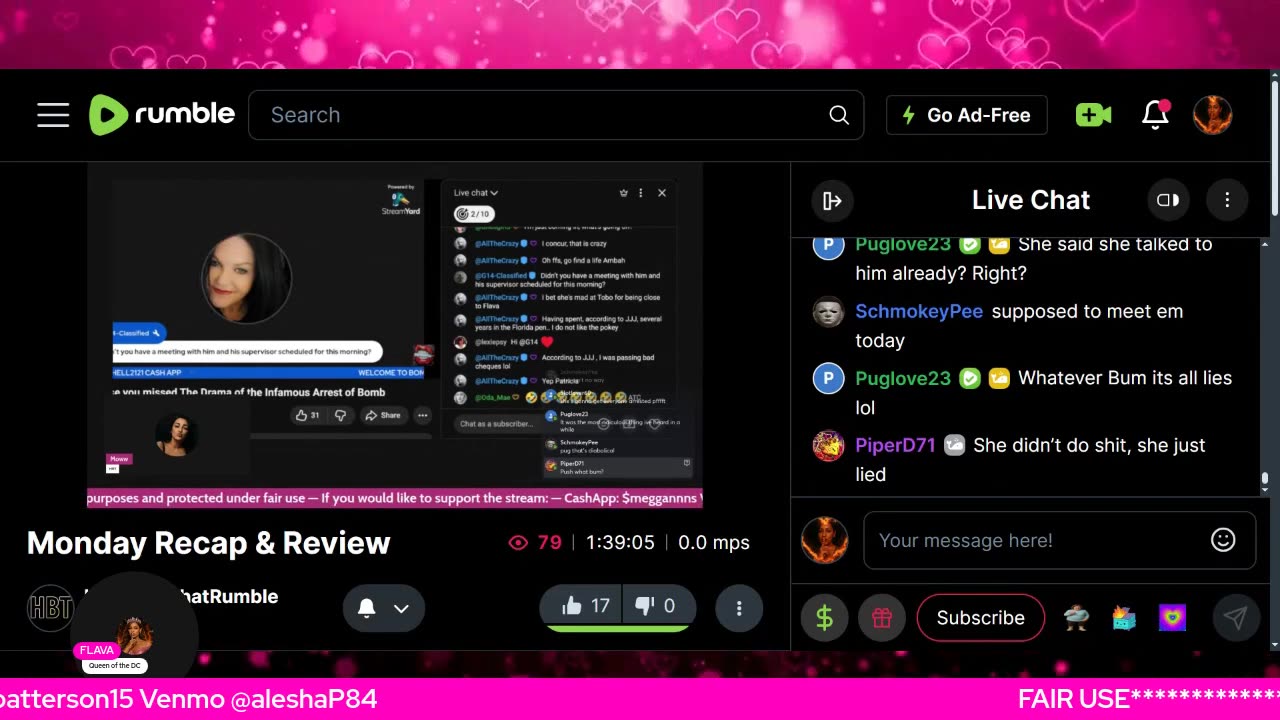Click the Go Ad-Free button

[966, 115]
